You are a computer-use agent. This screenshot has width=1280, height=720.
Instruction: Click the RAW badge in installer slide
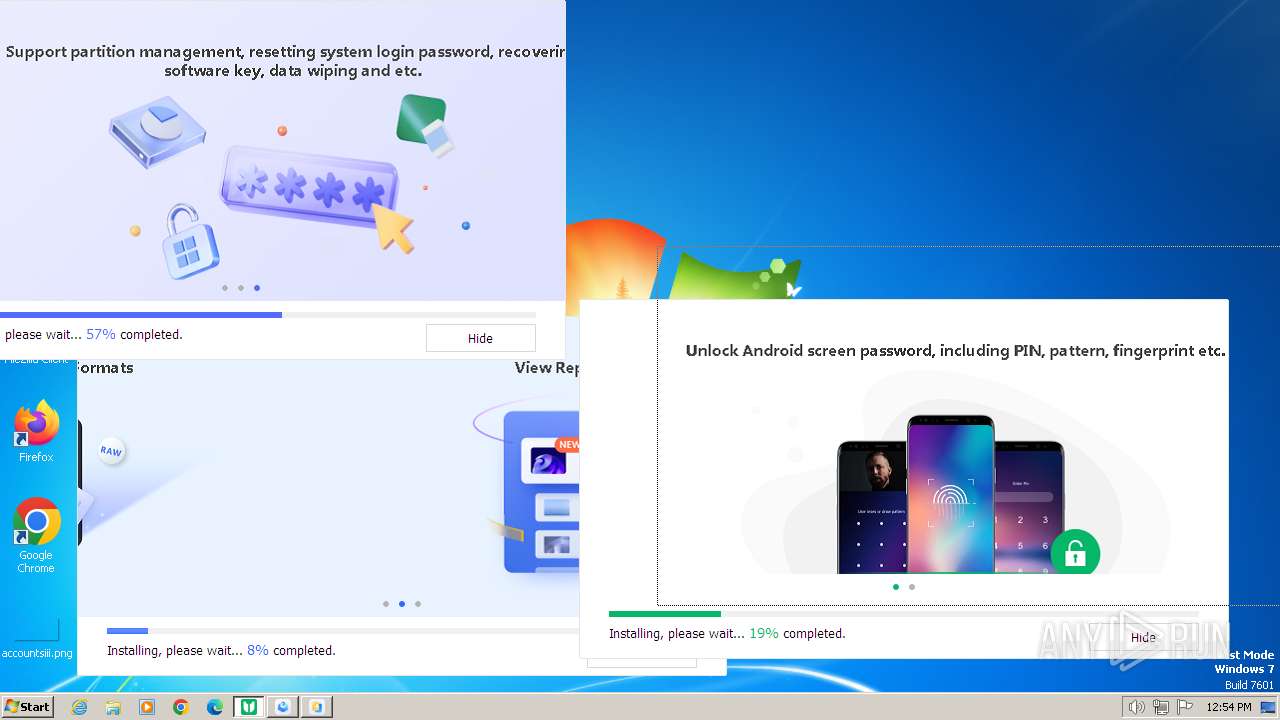click(x=111, y=452)
